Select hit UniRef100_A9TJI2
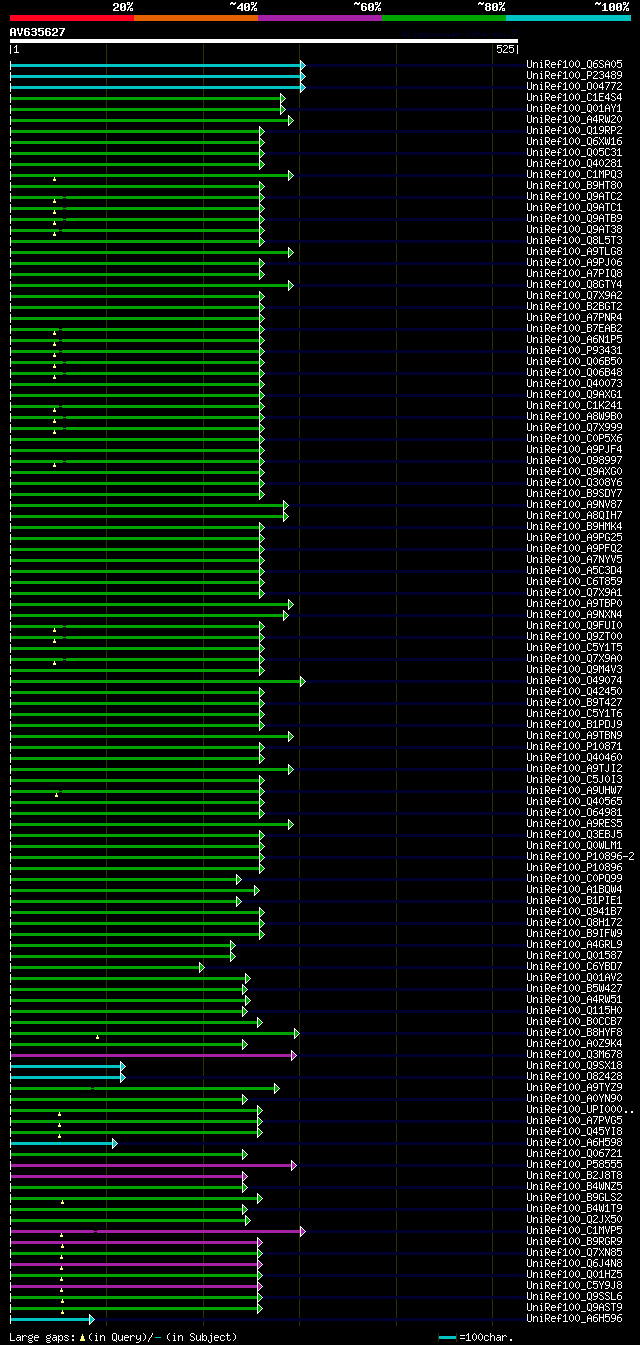640x1345 pixels. pos(576,769)
